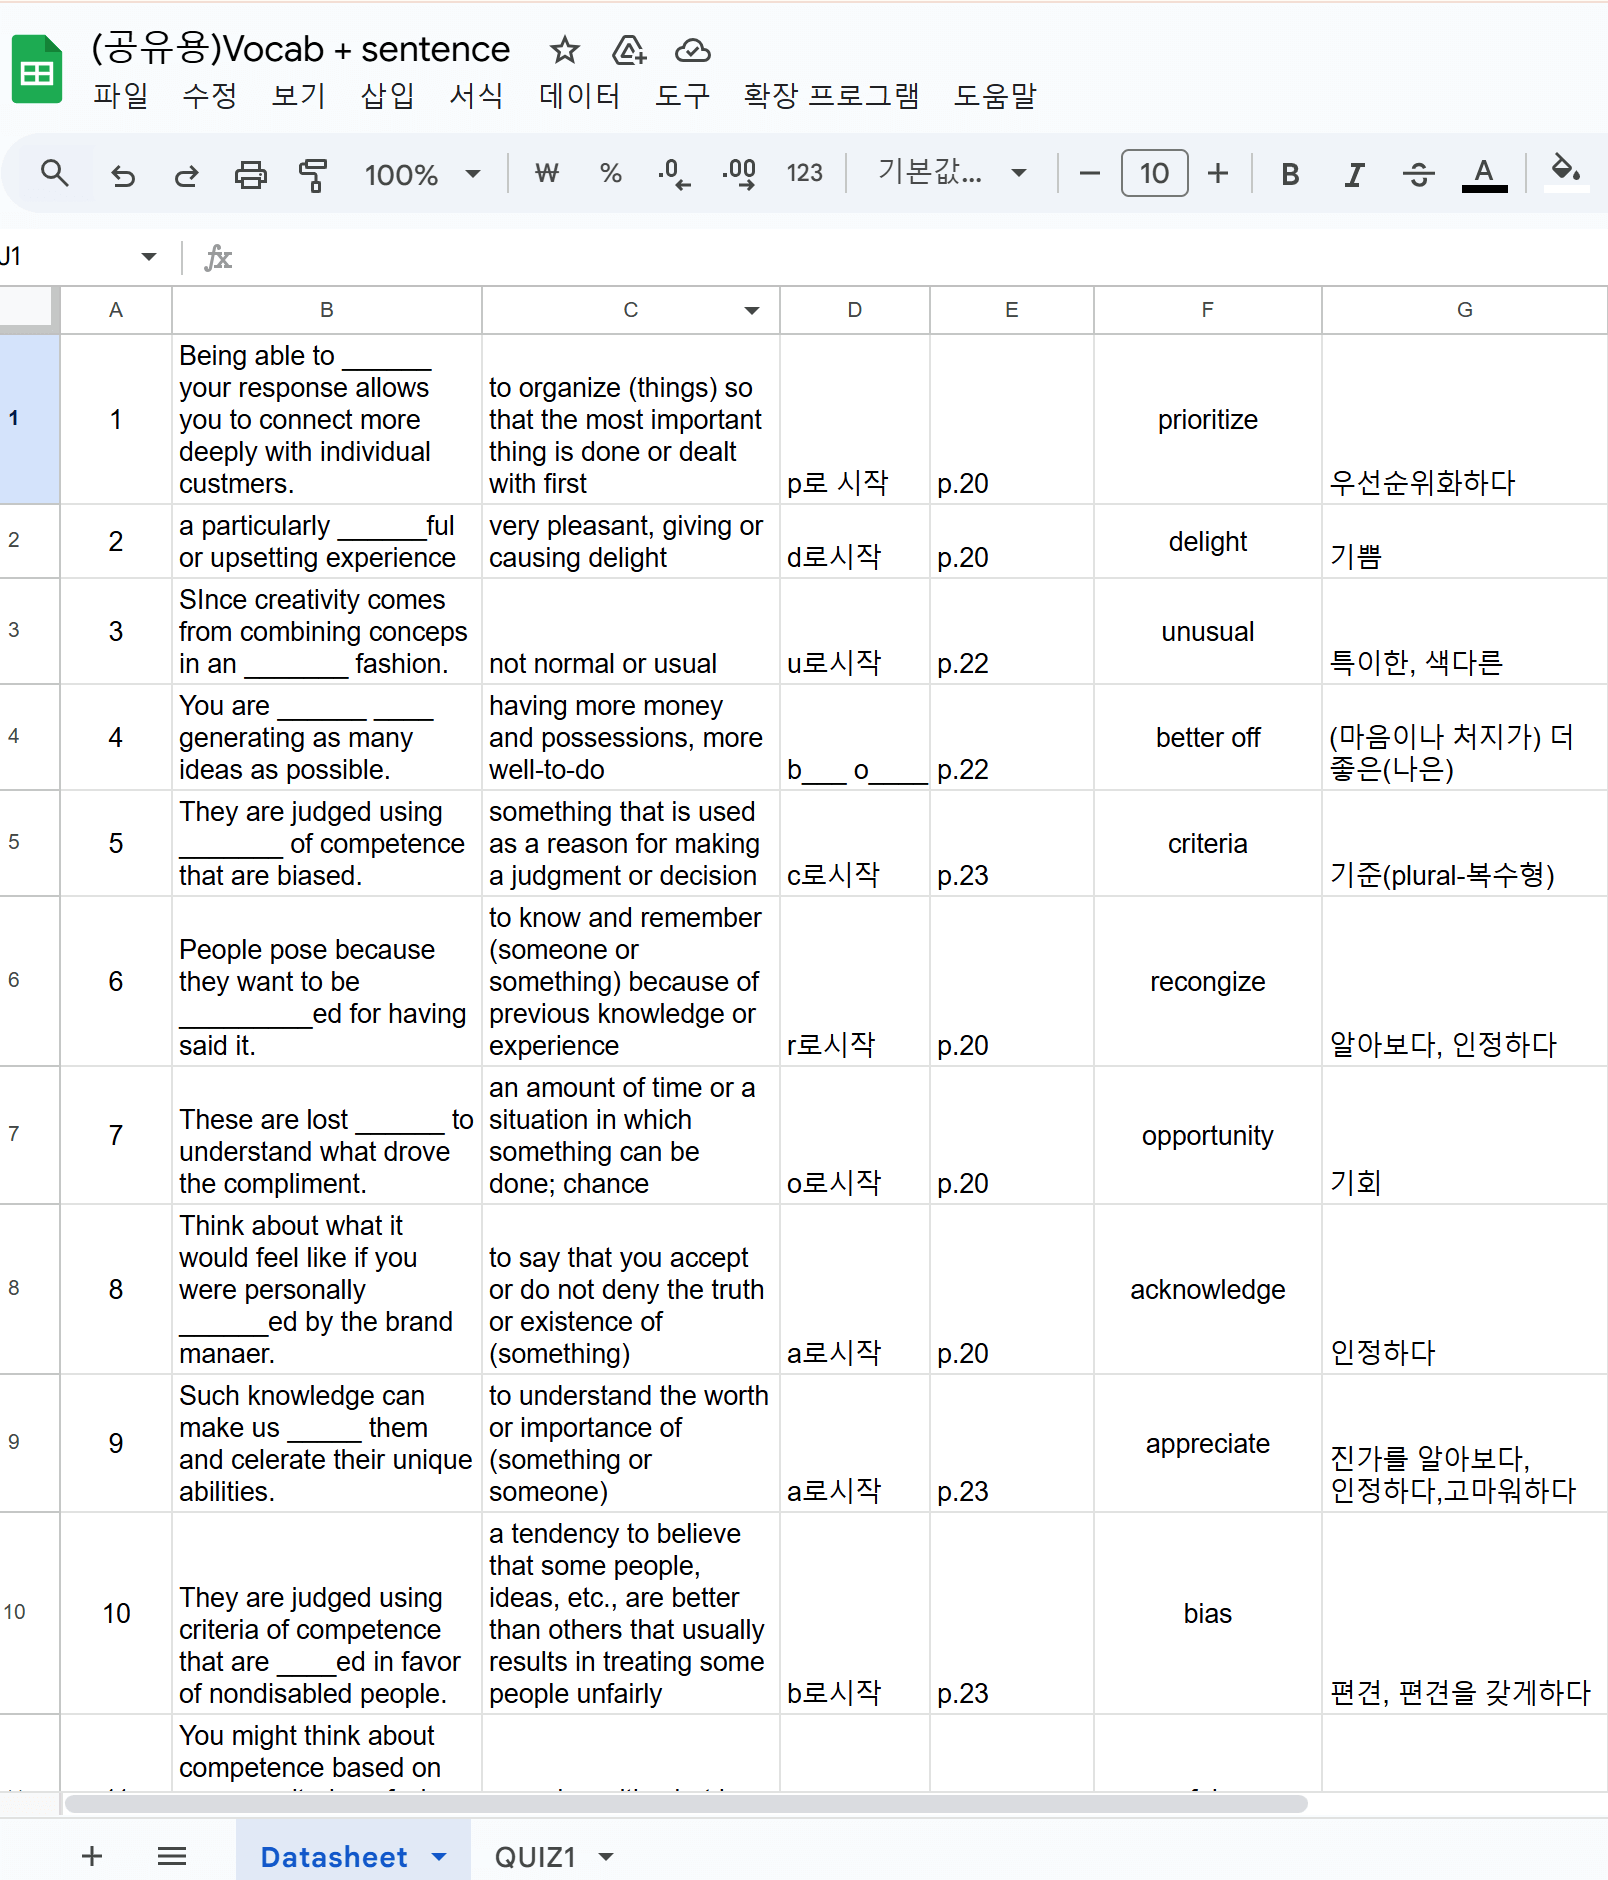This screenshot has width=1608, height=1880.
Task: Switch to the QUIZ1 sheet tab
Action: pyautogui.click(x=535, y=1857)
